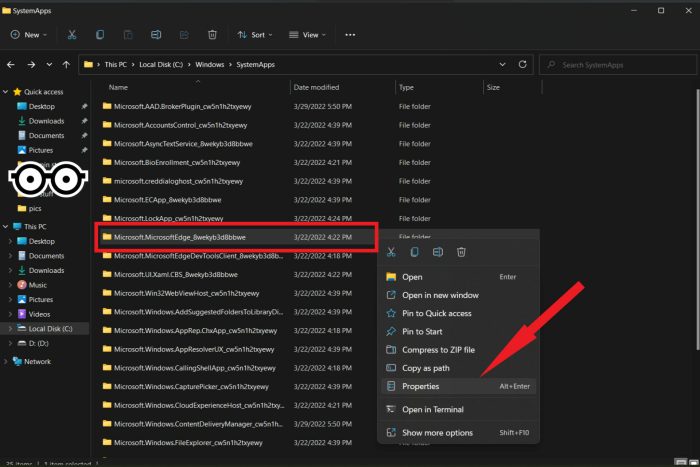Click the Delete trash icon in the top toolbar
Screen dimensions: 700x467
pyautogui.click(x=212, y=35)
